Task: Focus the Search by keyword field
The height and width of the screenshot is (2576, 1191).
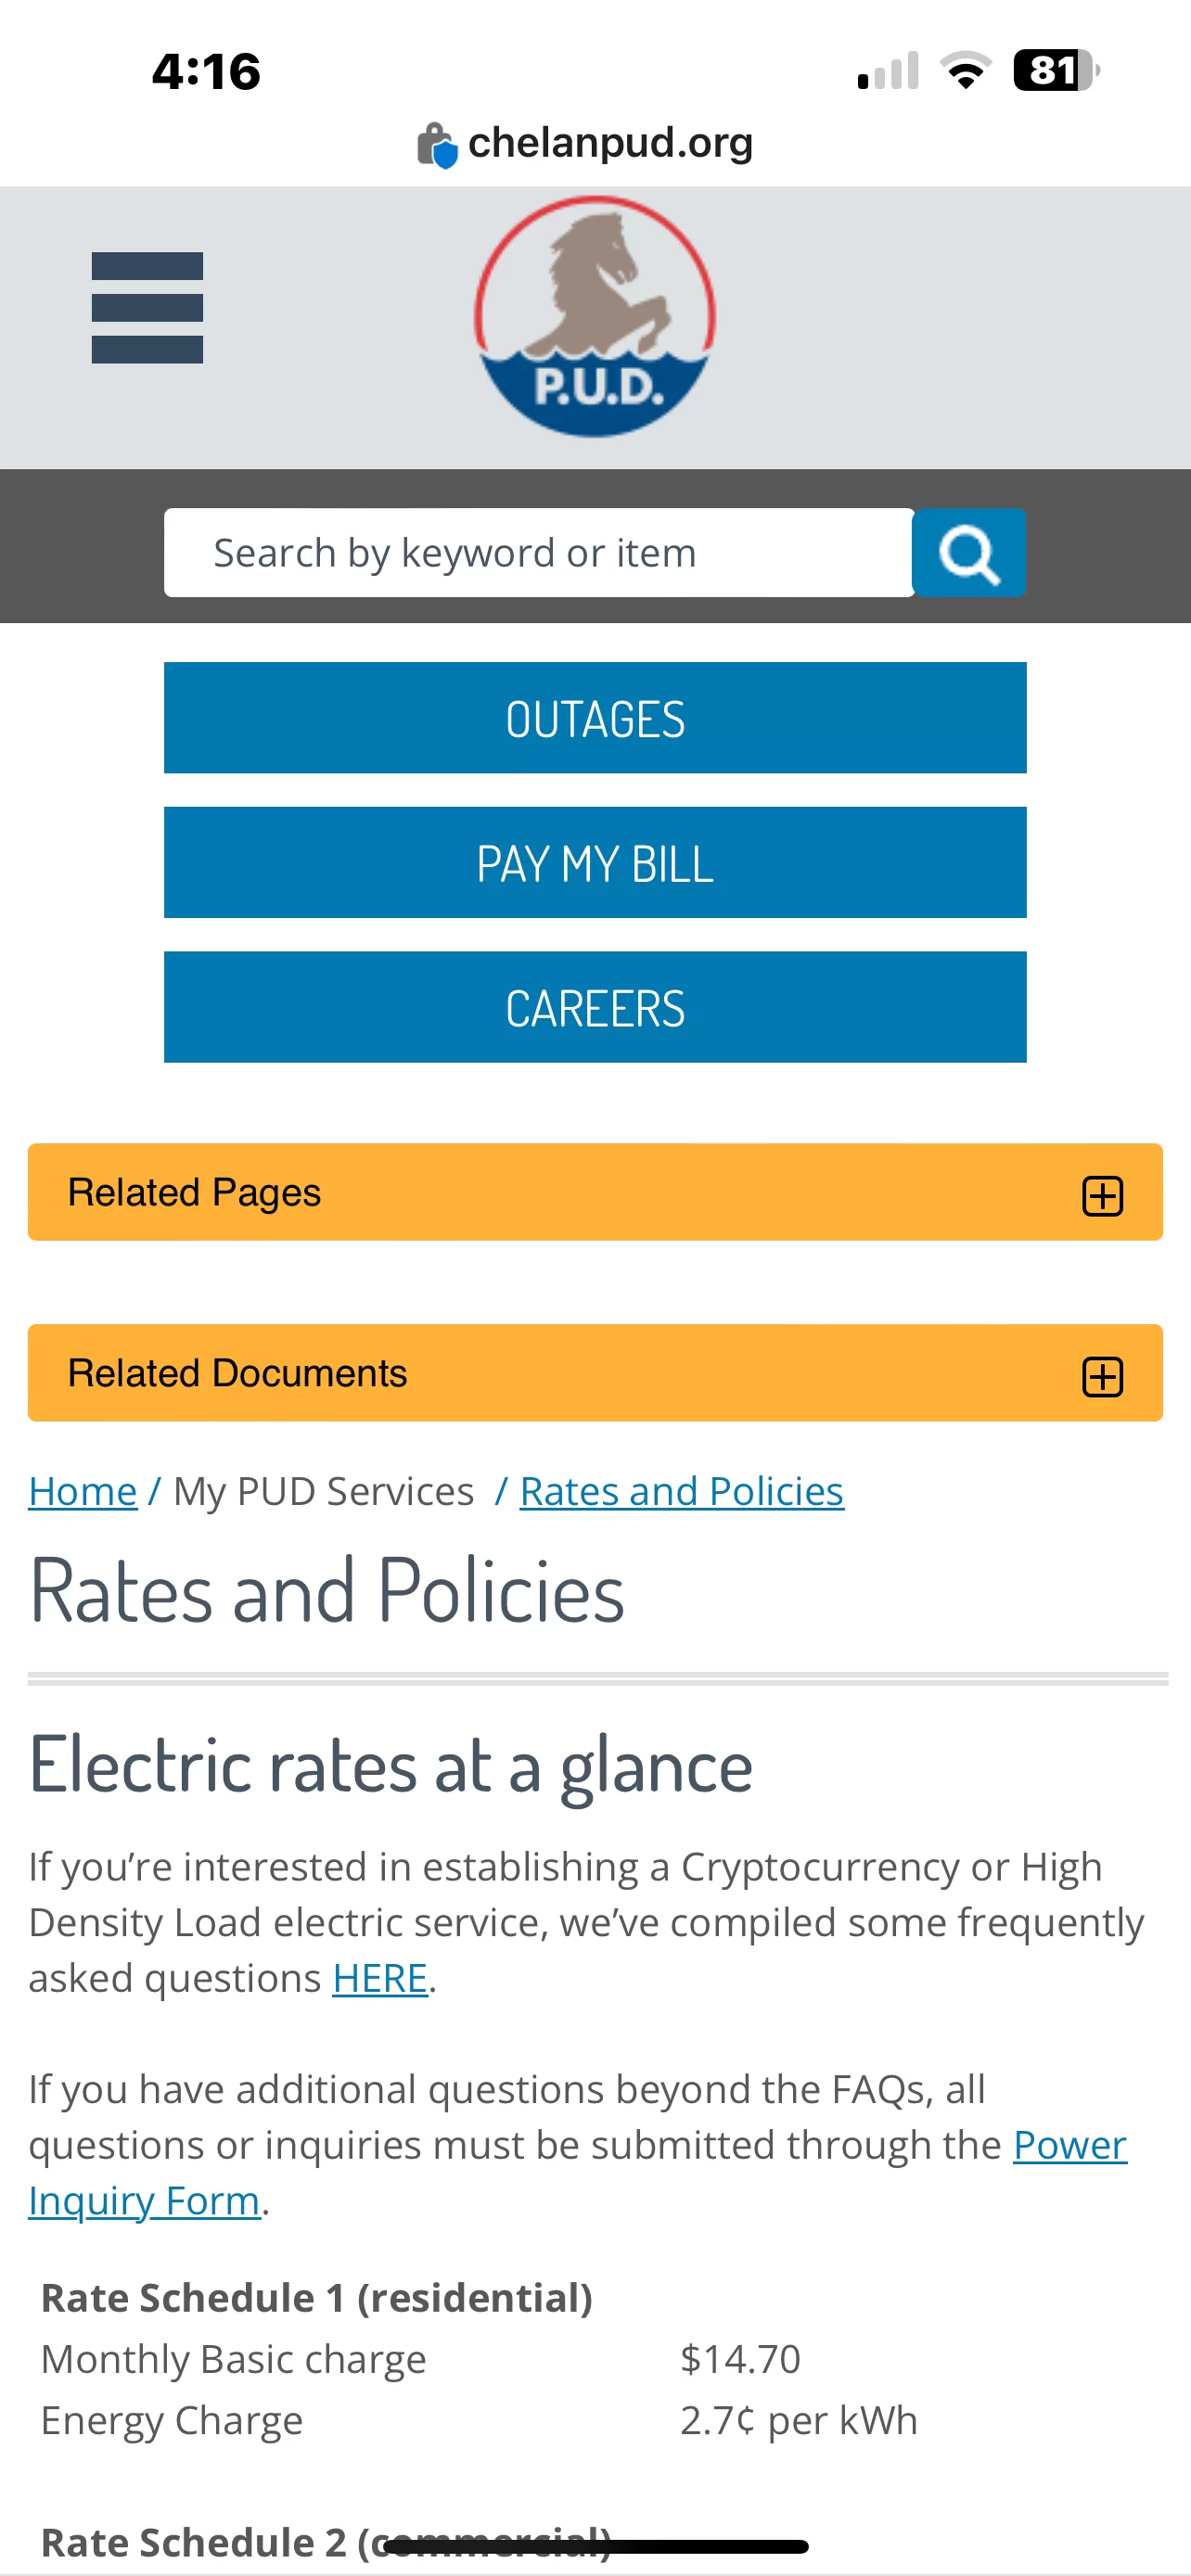Action: pos(539,553)
